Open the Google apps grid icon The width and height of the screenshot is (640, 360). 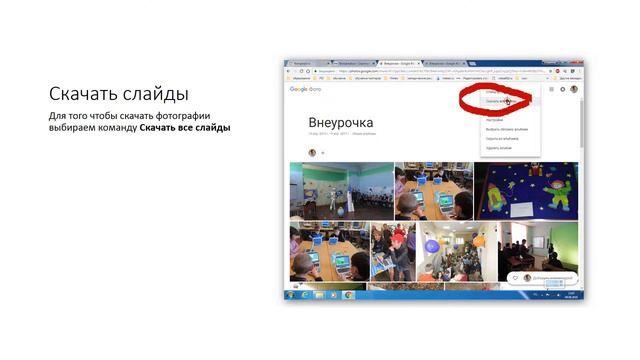click(x=551, y=89)
